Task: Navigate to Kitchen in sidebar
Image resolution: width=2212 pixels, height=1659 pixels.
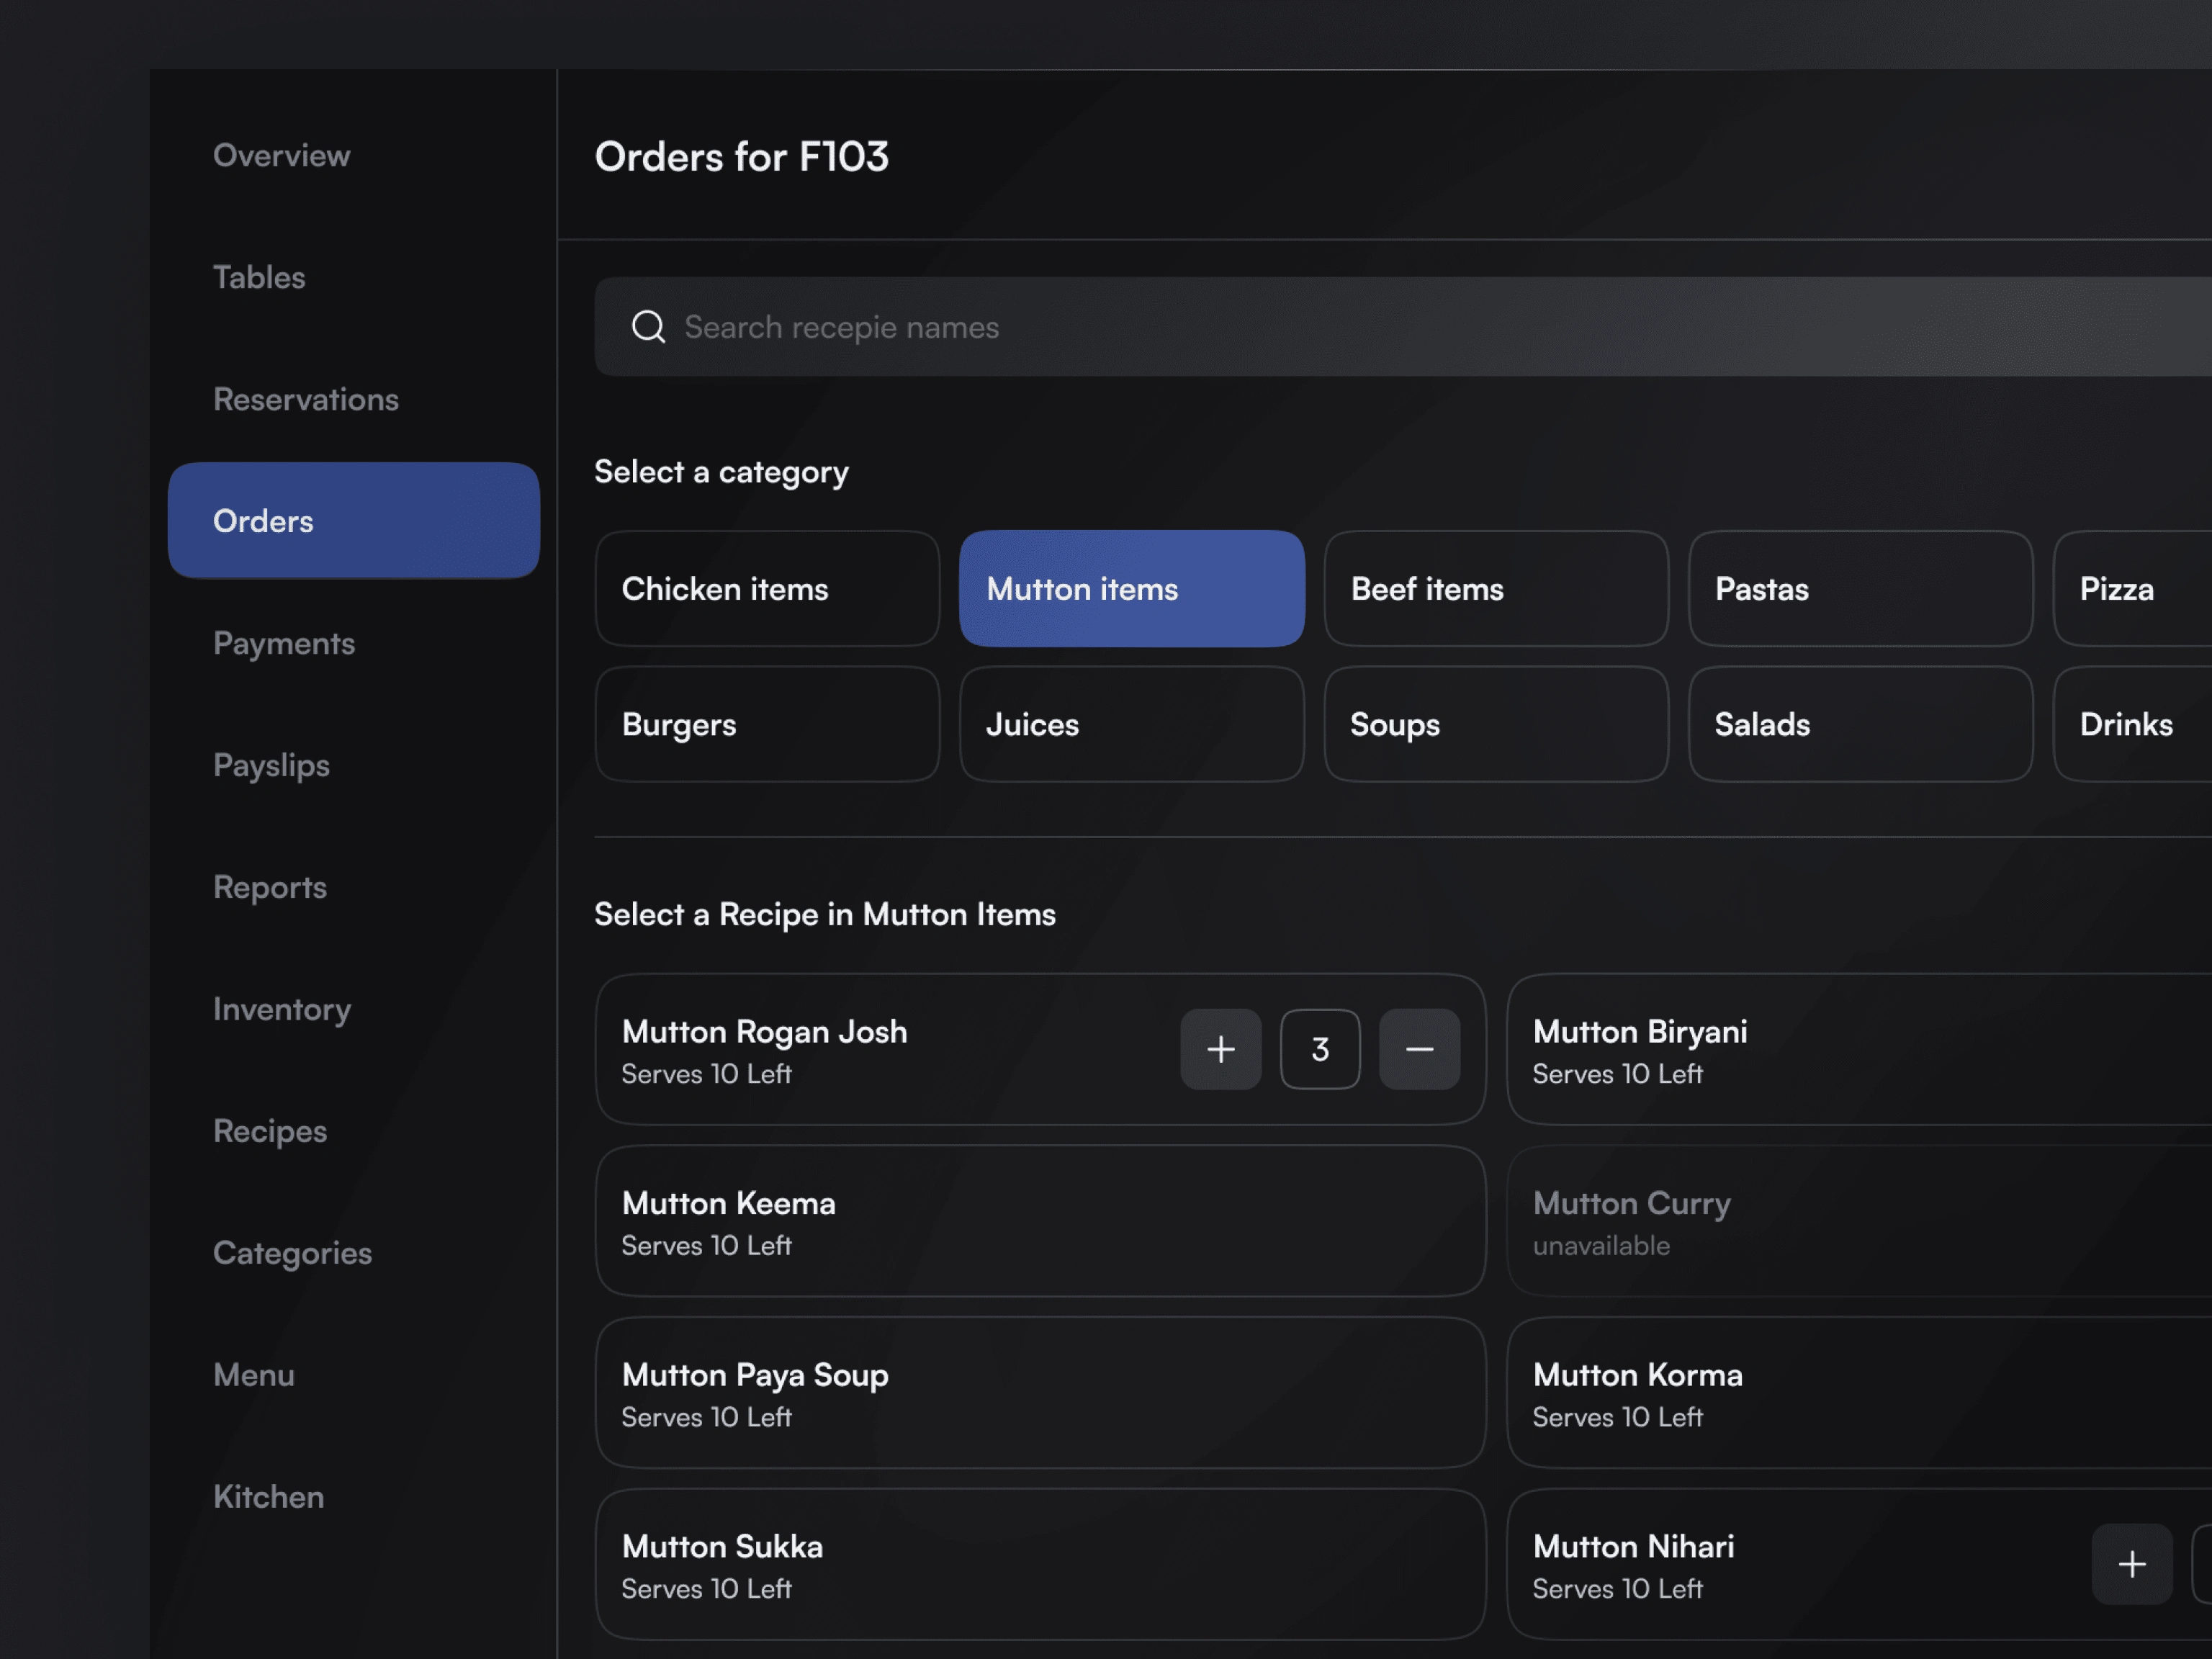Action: pos(269,1497)
